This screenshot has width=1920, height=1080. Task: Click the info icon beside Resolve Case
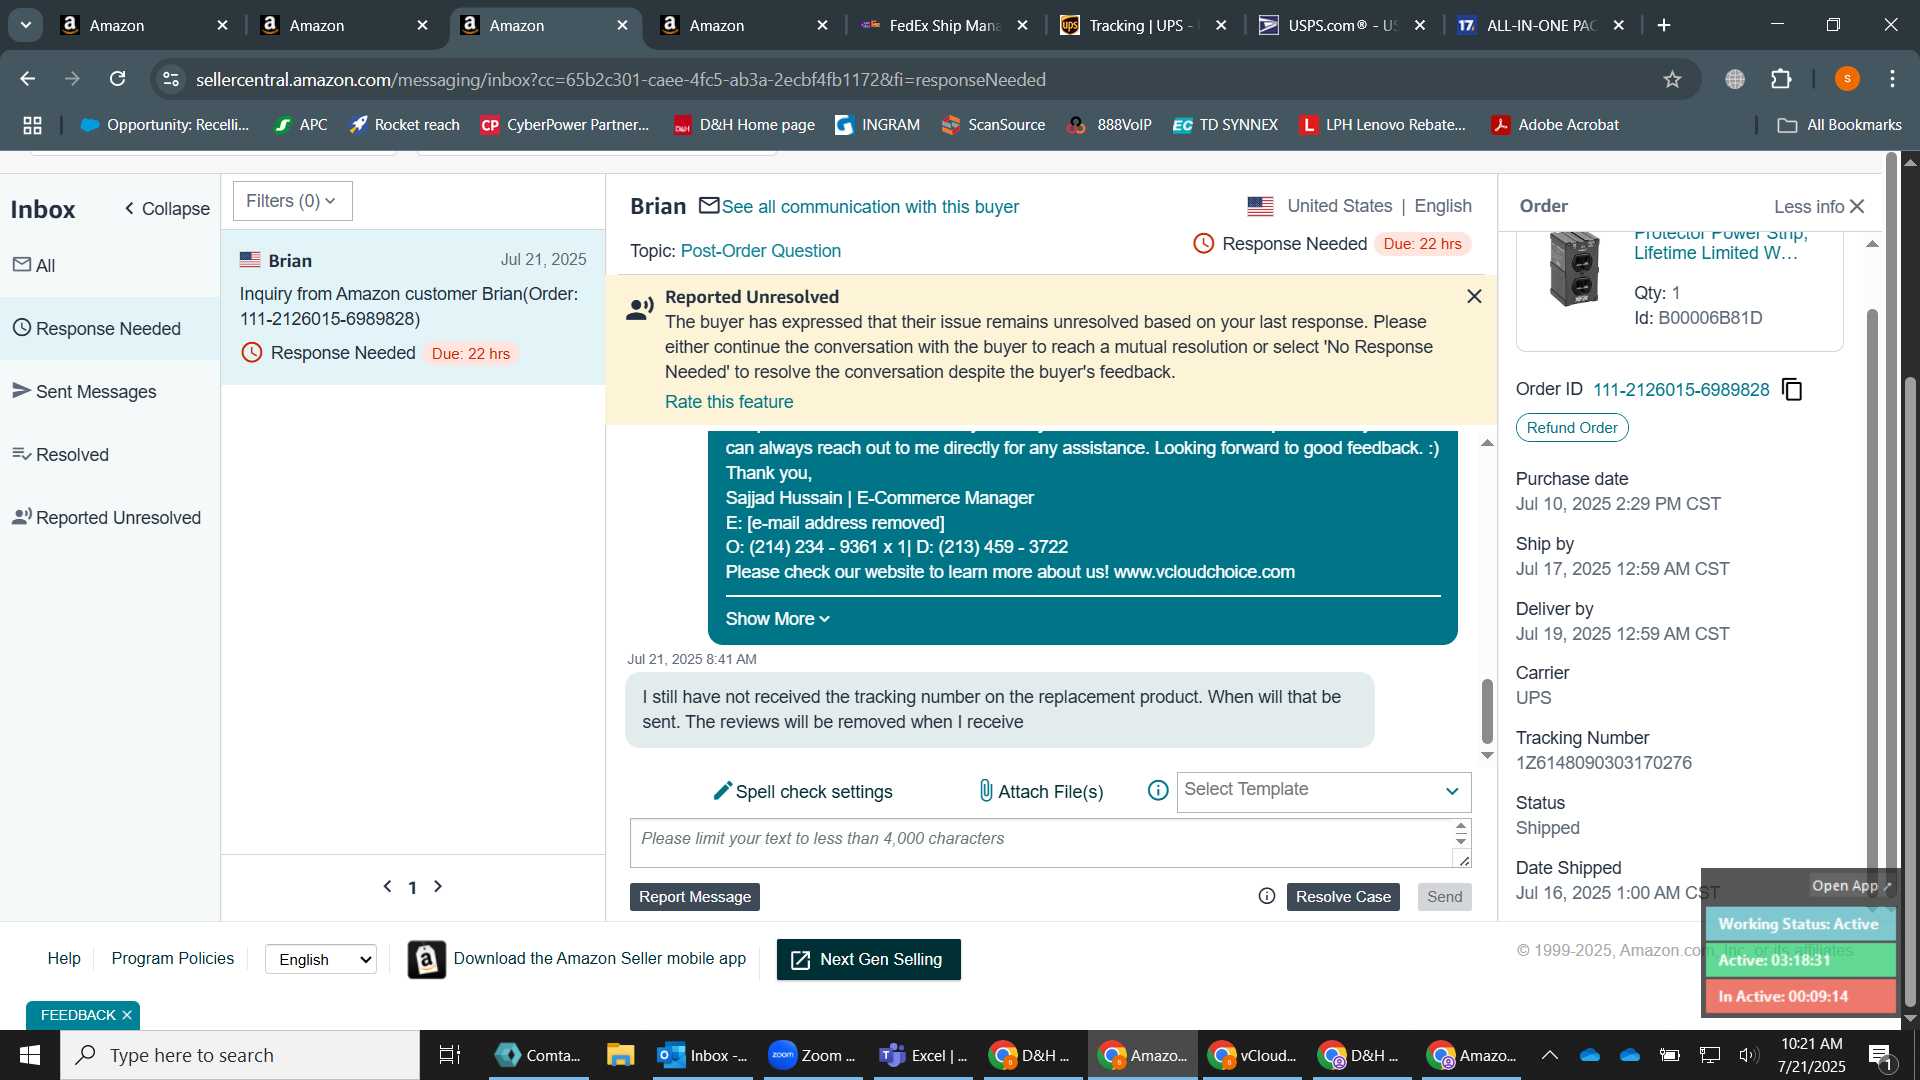pyautogui.click(x=1267, y=896)
